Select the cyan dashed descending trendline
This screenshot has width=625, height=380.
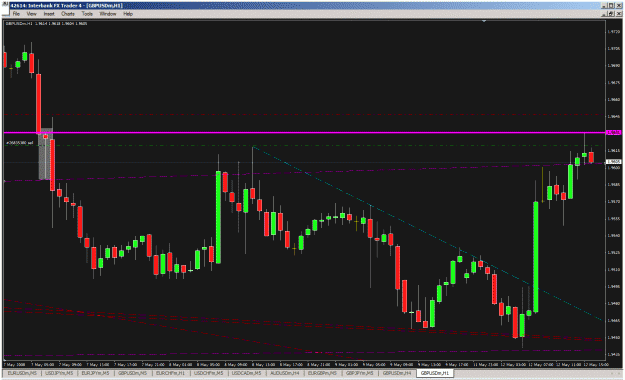point(427,233)
